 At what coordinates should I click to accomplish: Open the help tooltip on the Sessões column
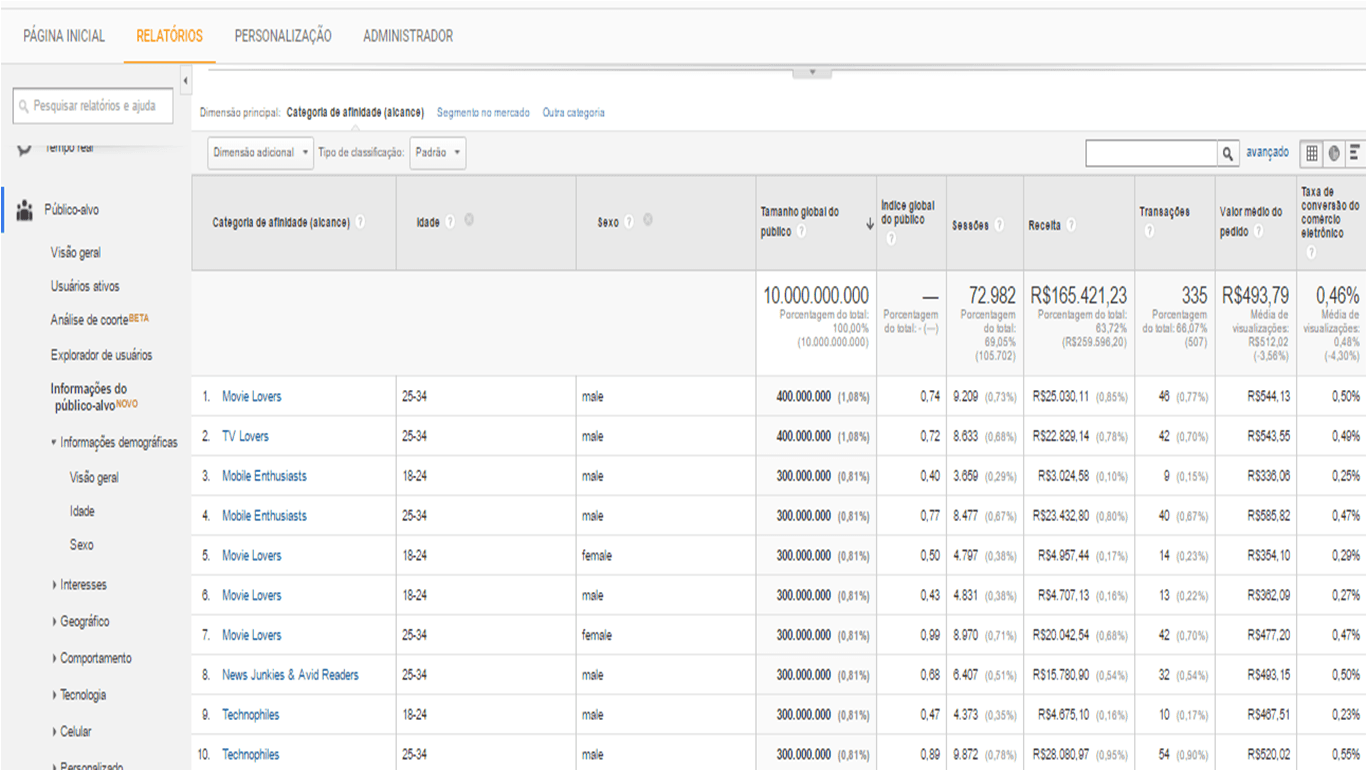(x=999, y=226)
